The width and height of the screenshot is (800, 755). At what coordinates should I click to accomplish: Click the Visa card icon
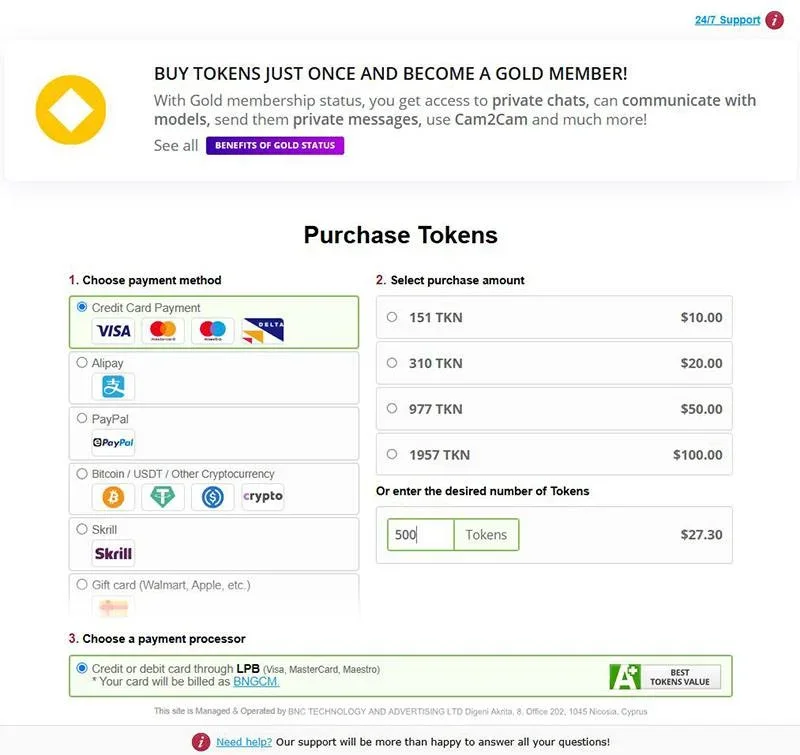(113, 331)
